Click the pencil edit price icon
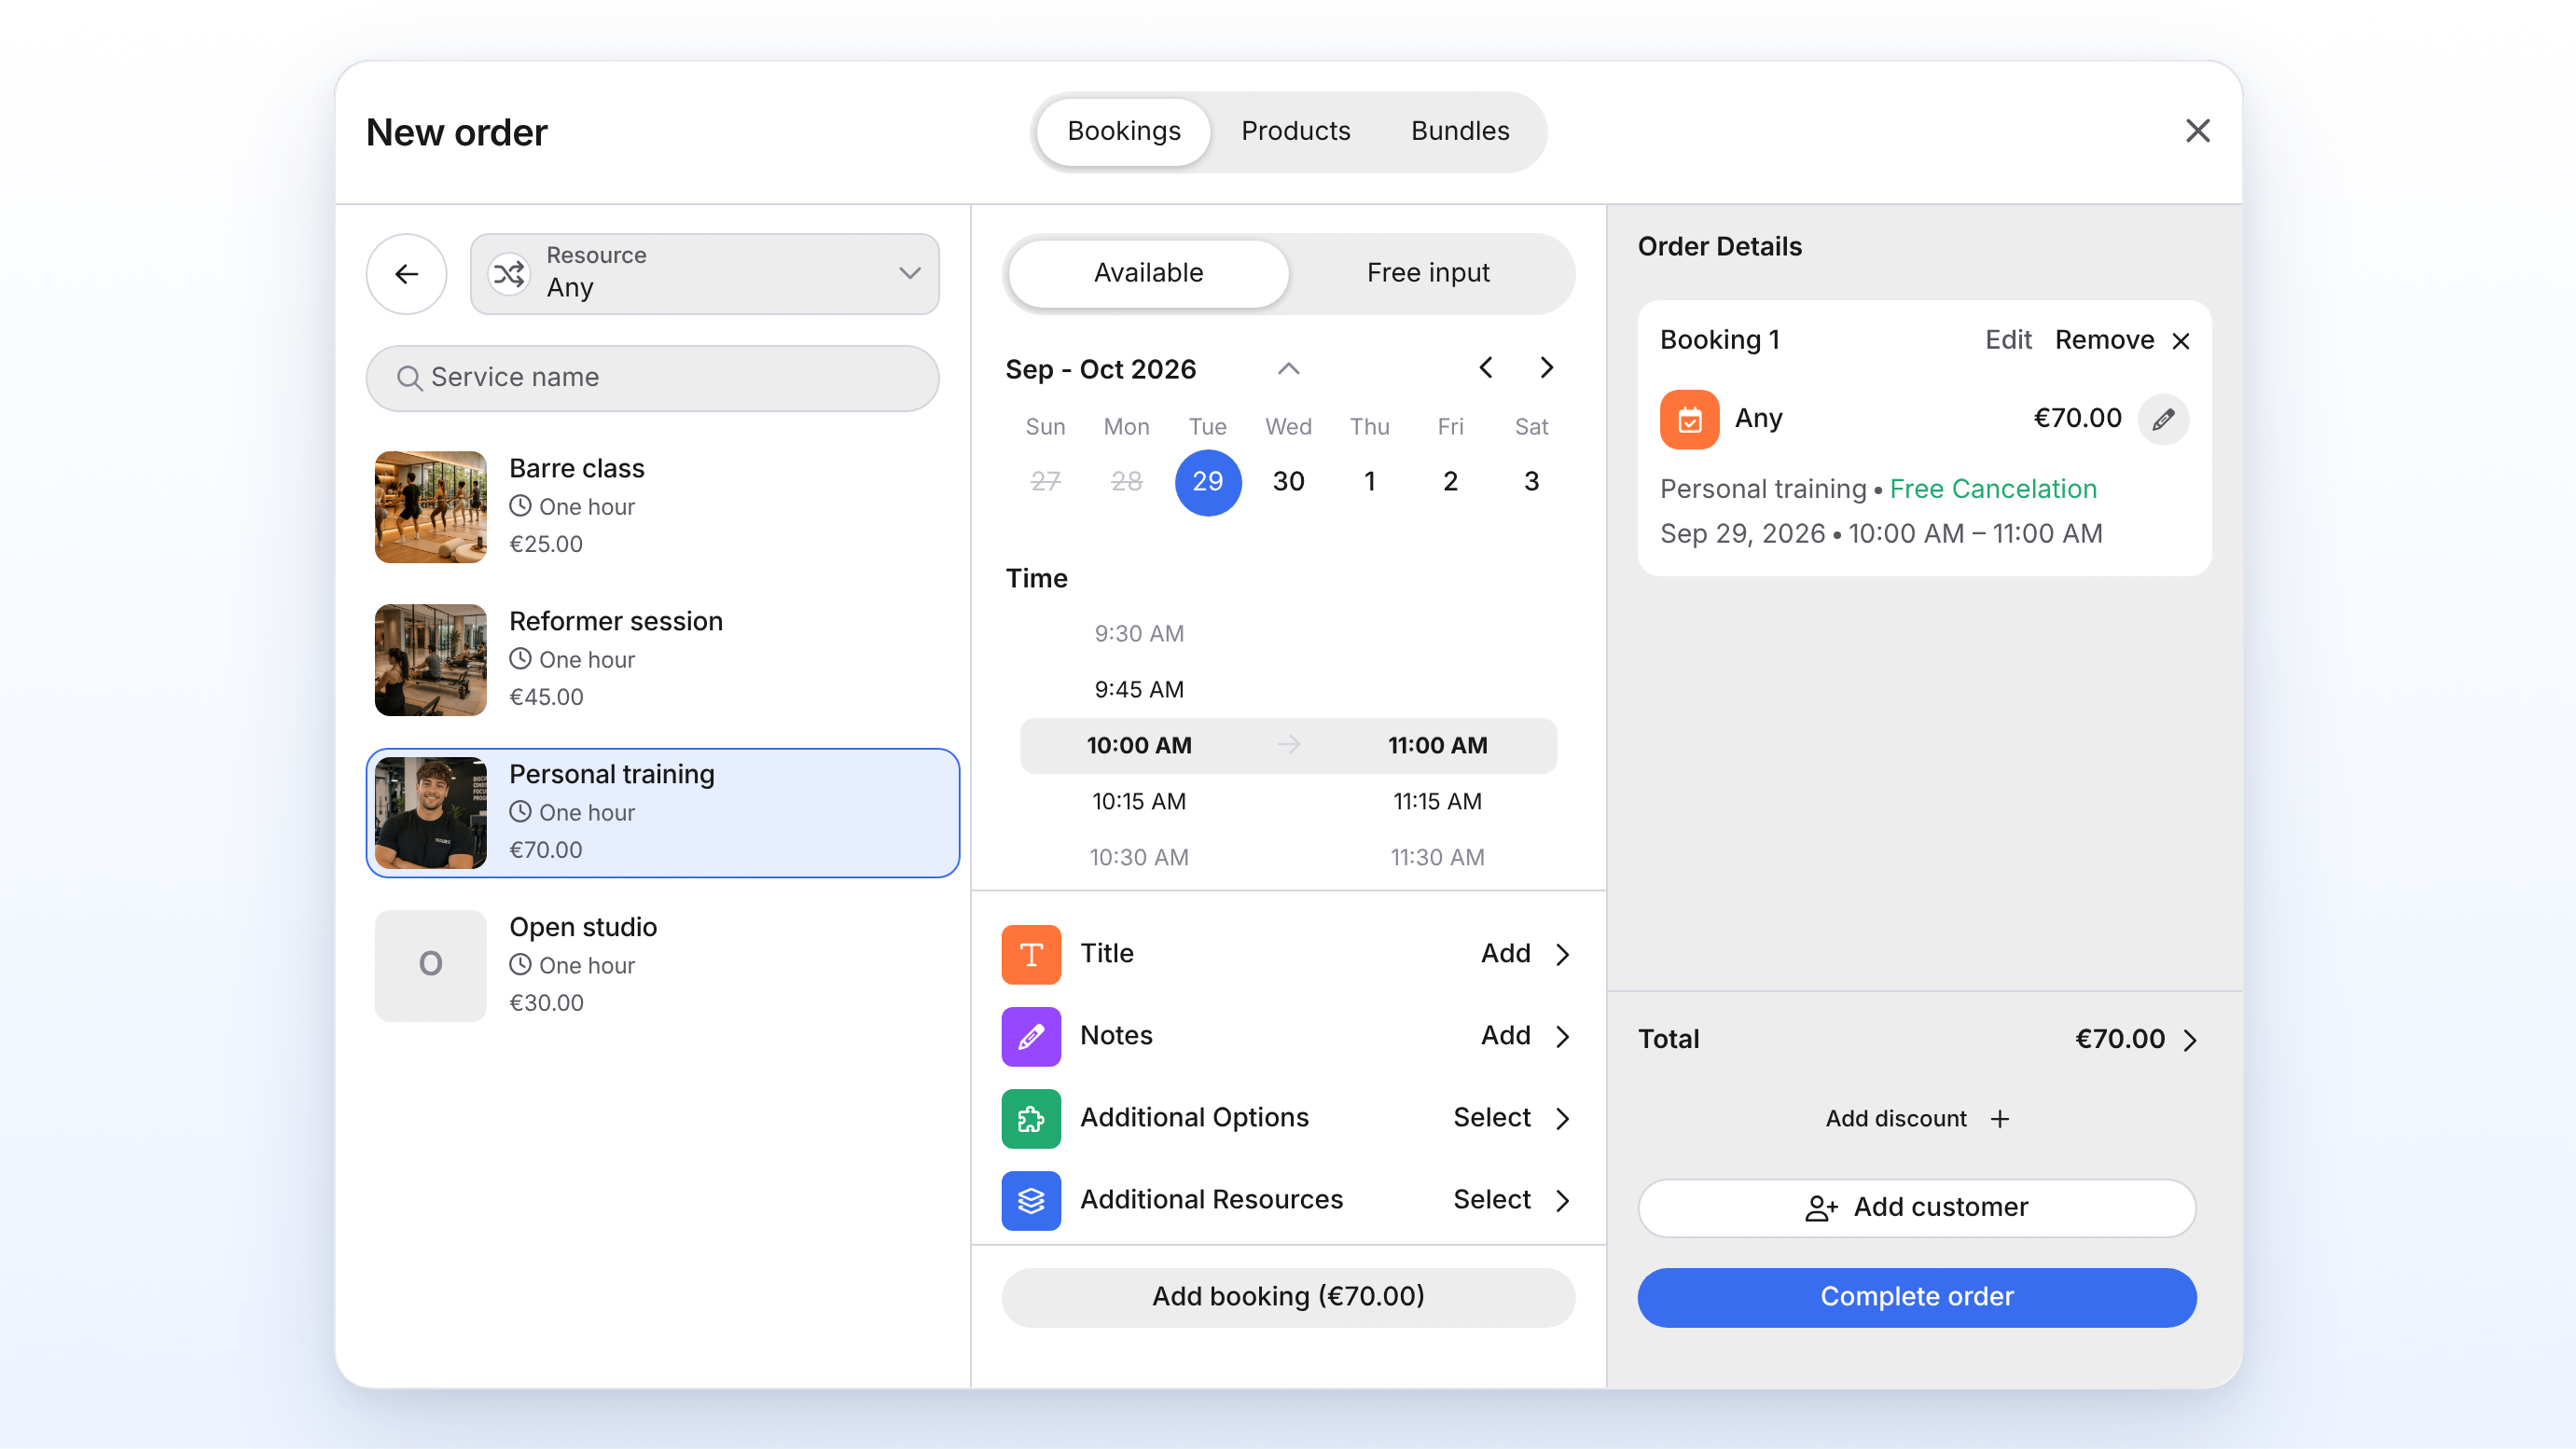Image resolution: width=2576 pixels, height=1449 pixels. 2163,419
